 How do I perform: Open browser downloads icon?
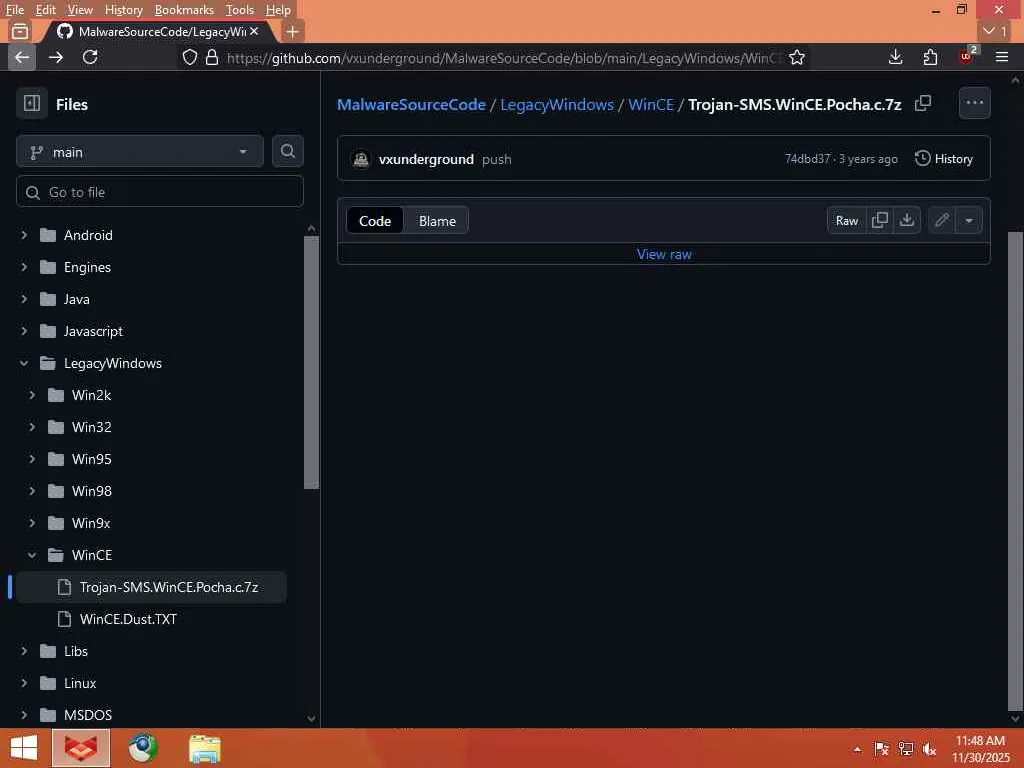(895, 57)
